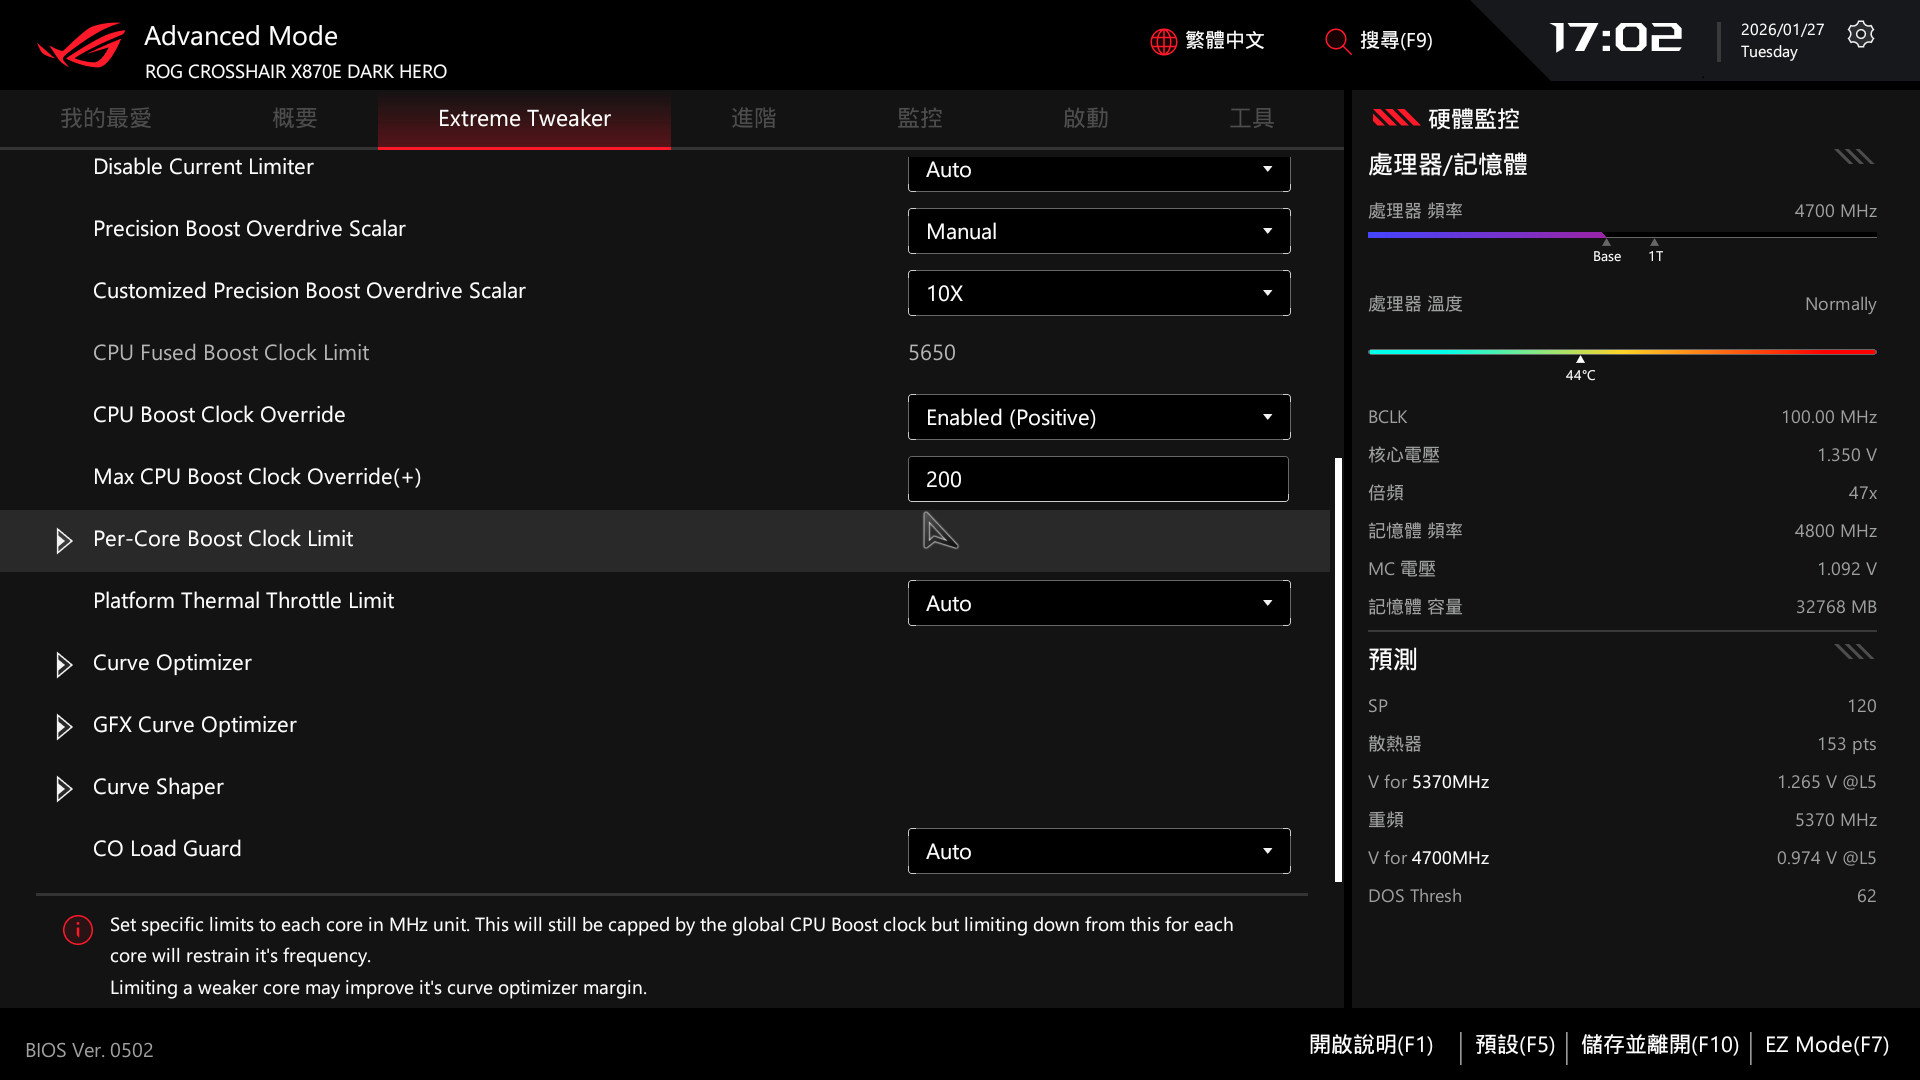
Task: Switch to the 監控 tab
Action: [x=919, y=118]
